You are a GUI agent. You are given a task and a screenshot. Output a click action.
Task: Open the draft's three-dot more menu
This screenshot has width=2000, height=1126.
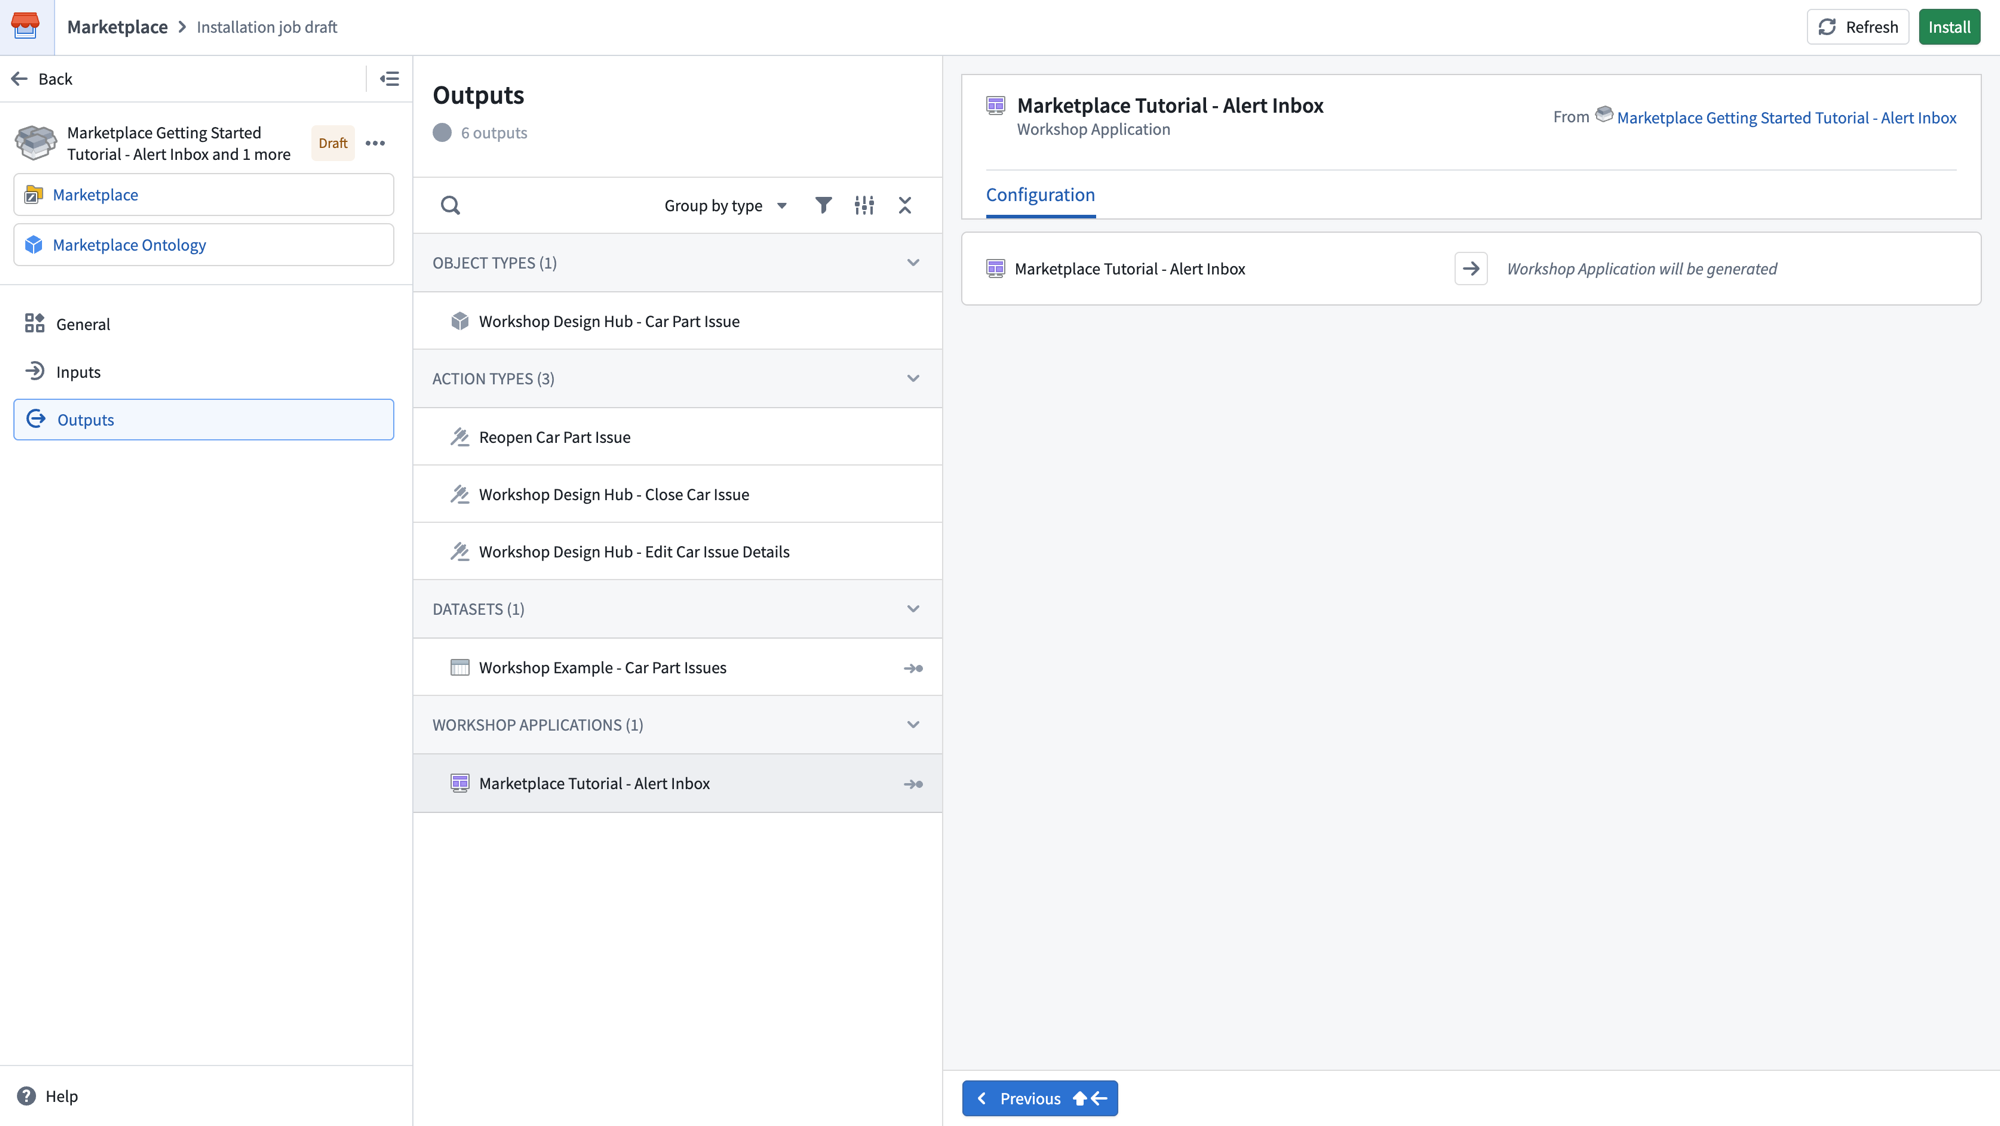coord(375,143)
